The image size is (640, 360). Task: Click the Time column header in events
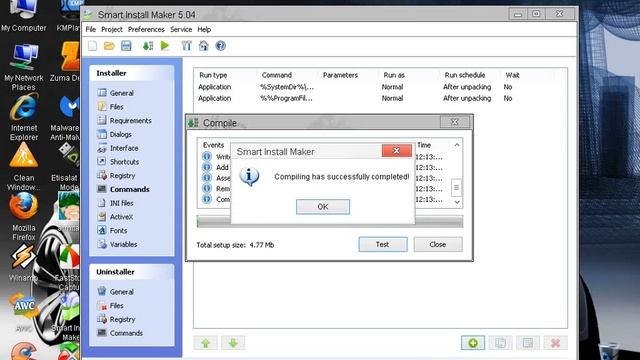click(x=424, y=145)
